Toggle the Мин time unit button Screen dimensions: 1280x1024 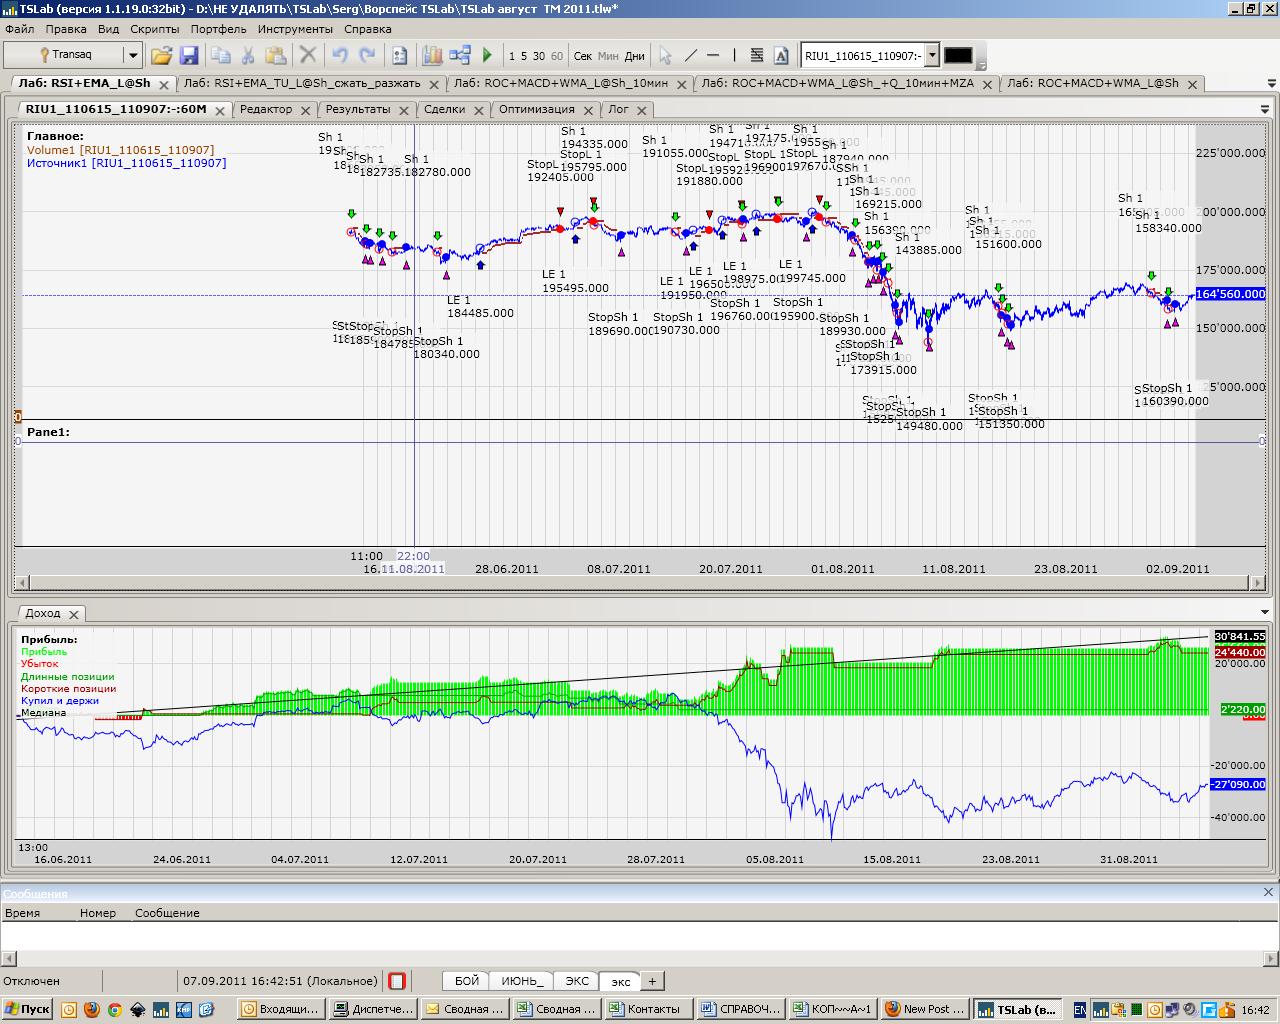[608, 56]
